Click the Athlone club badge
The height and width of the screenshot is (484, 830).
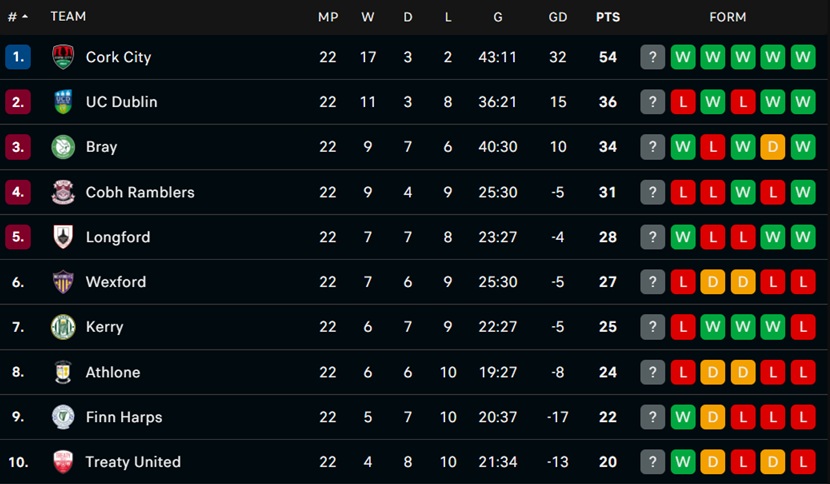(x=63, y=372)
